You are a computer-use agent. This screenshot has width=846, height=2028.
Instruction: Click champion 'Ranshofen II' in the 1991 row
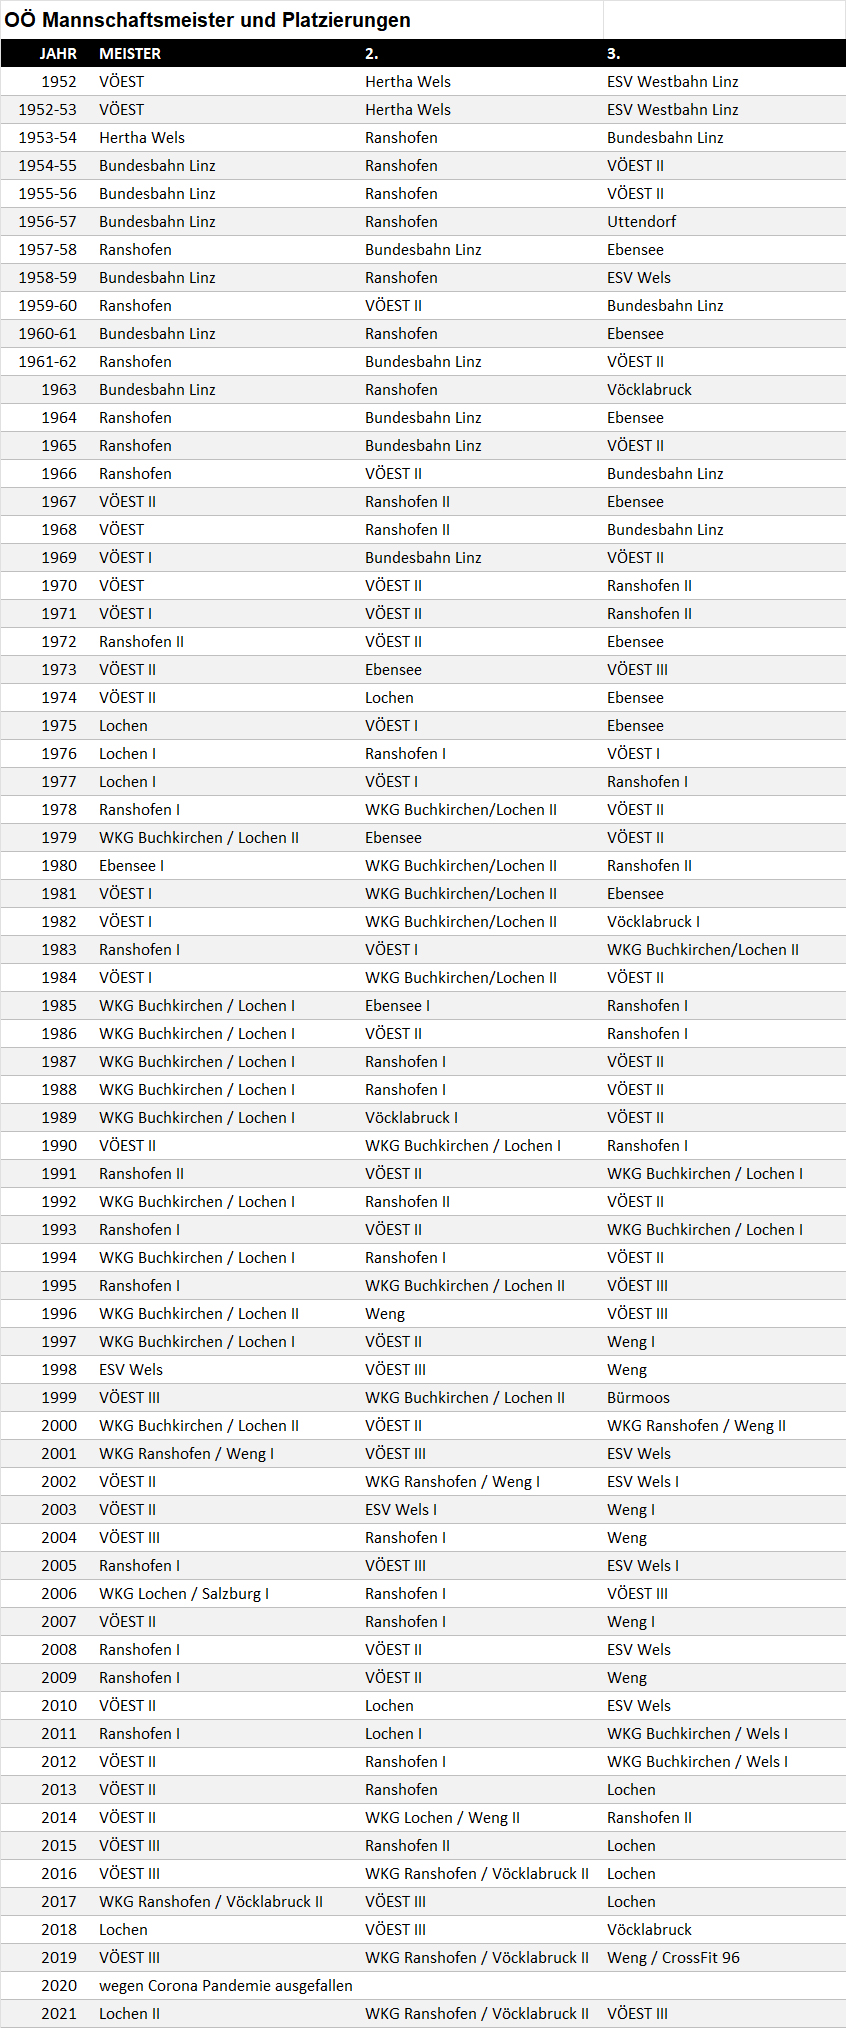point(141,1174)
